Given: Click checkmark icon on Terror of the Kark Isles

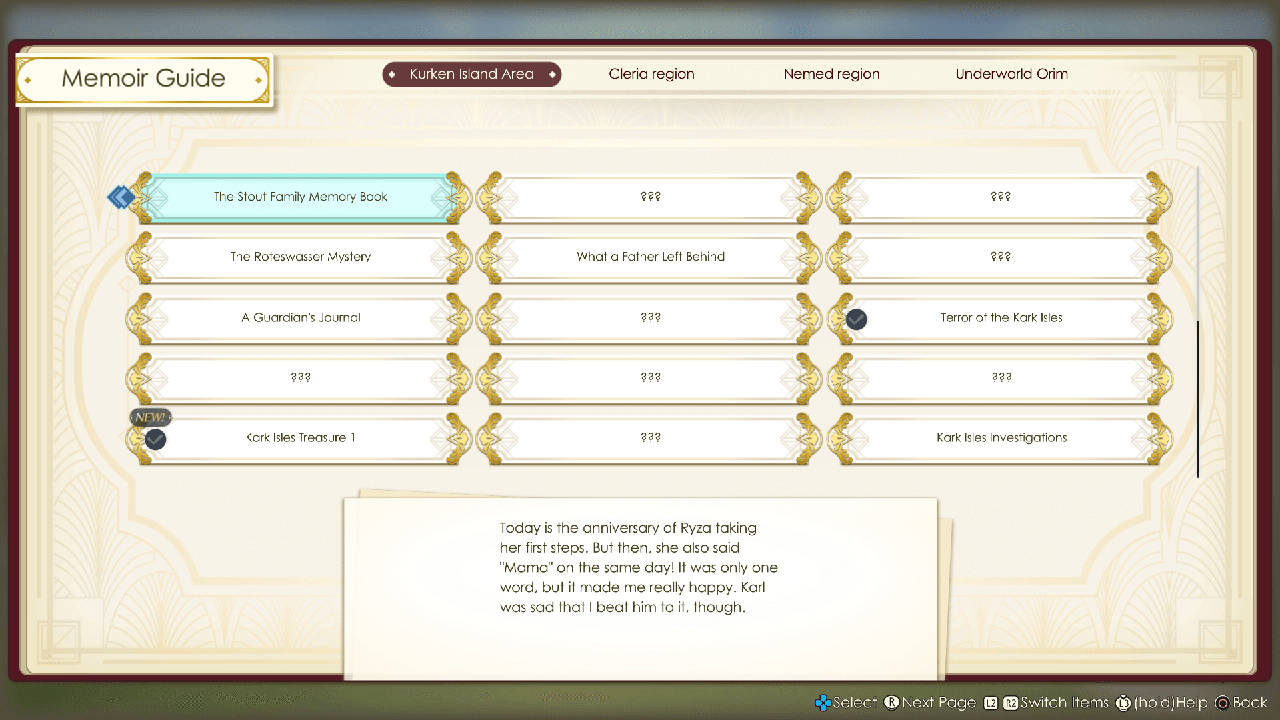Looking at the screenshot, I should click(x=856, y=319).
